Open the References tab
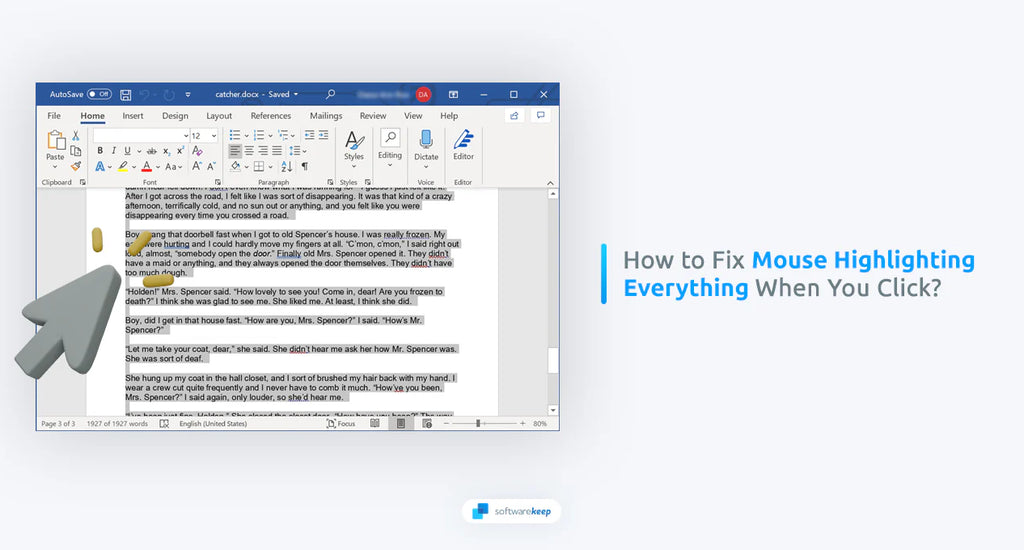 tap(271, 116)
